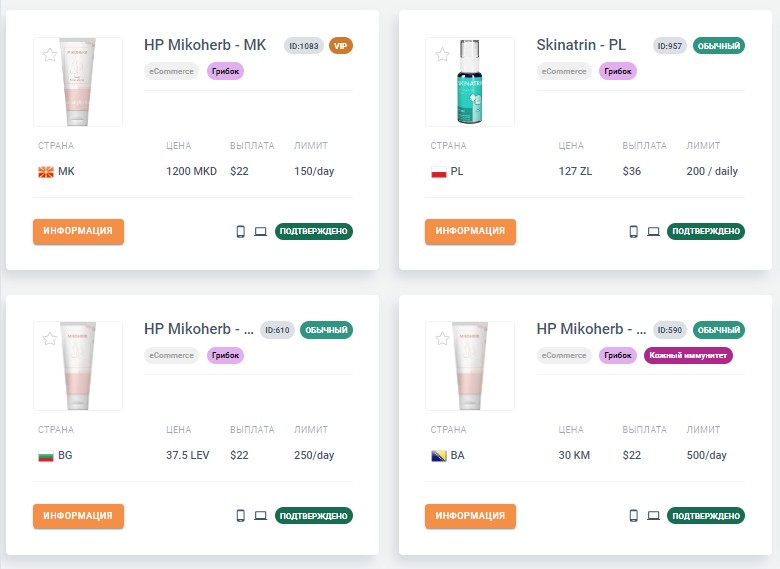
Task: Open ИНФОРМАЦИЯ for HP Mikoherb MK
Action: click(x=78, y=231)
